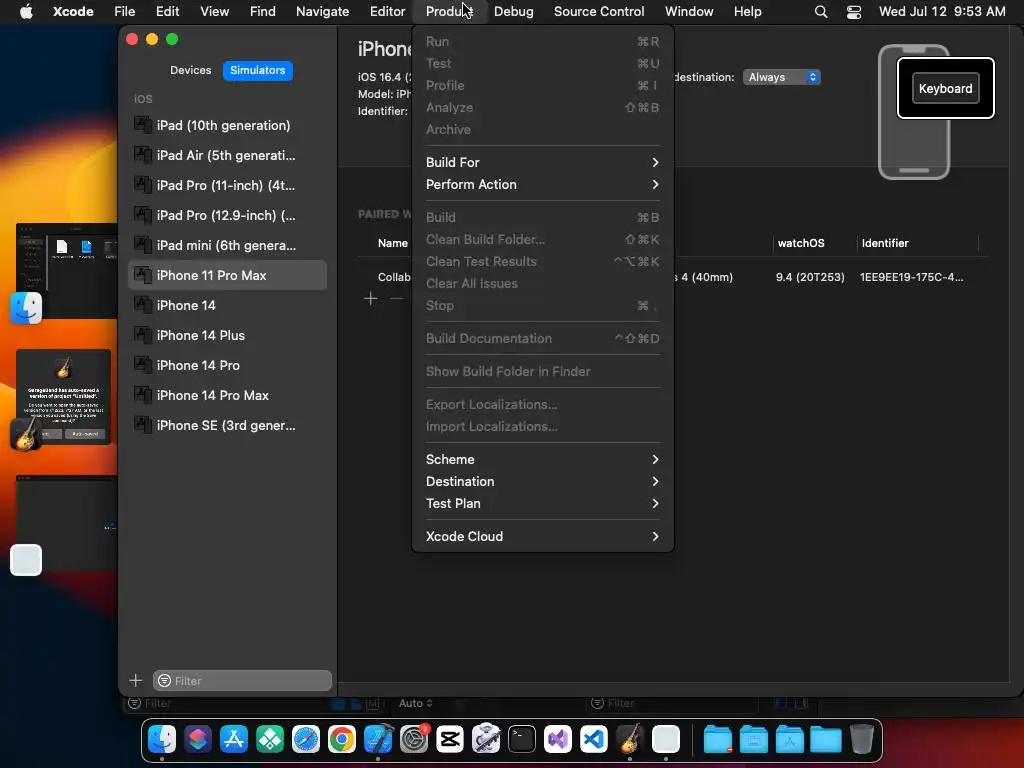Expand the Xcode Cloud submenu
The width and height of the screenshot is (1024, 768).
(x=543, y=536)
